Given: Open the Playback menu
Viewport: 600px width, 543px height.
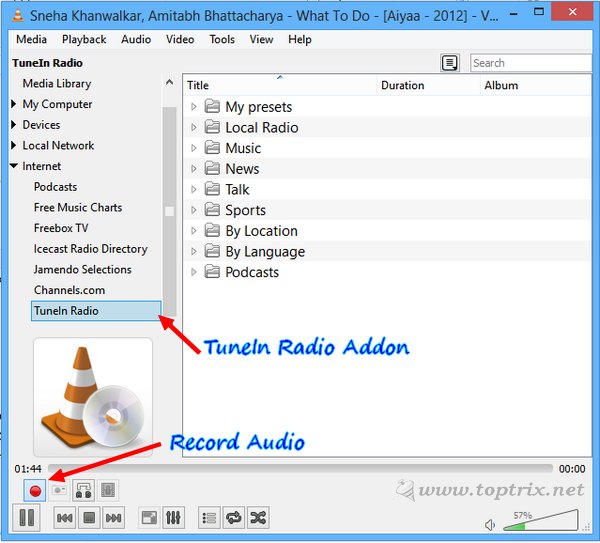Looking at the screenshot, I should click(x=84, y=39).
